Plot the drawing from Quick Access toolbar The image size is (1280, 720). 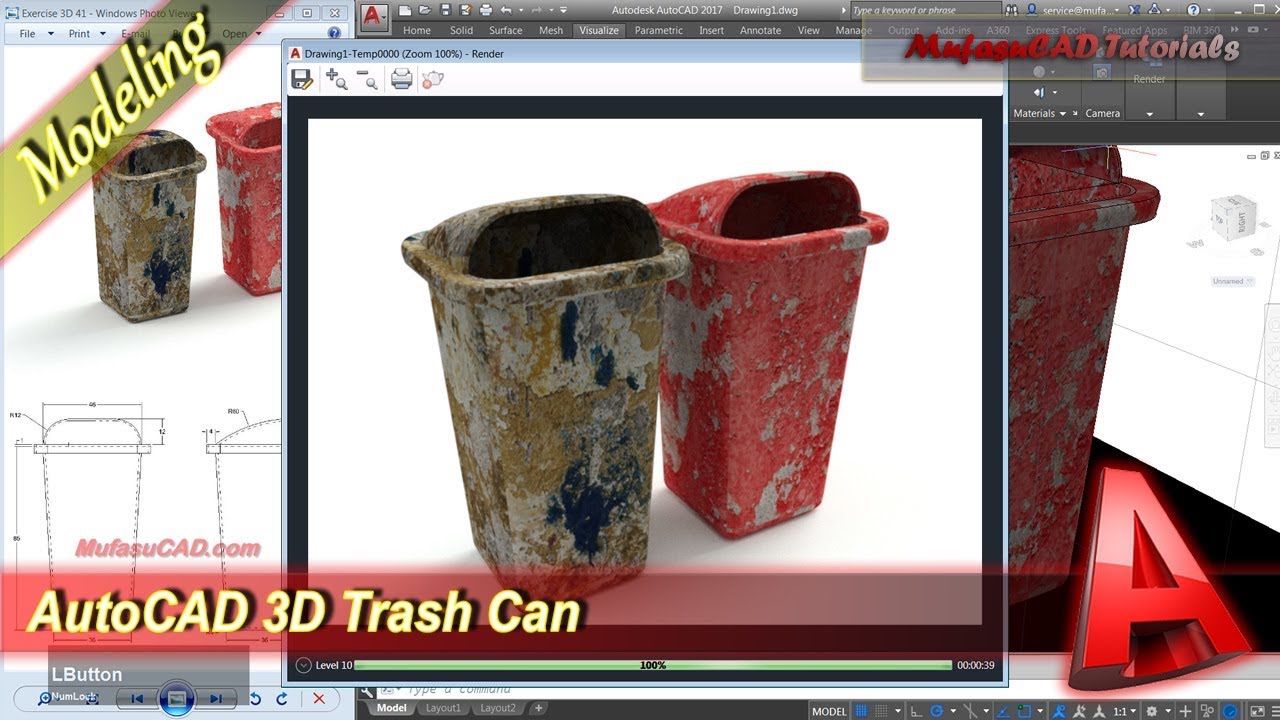coord(486,10)
